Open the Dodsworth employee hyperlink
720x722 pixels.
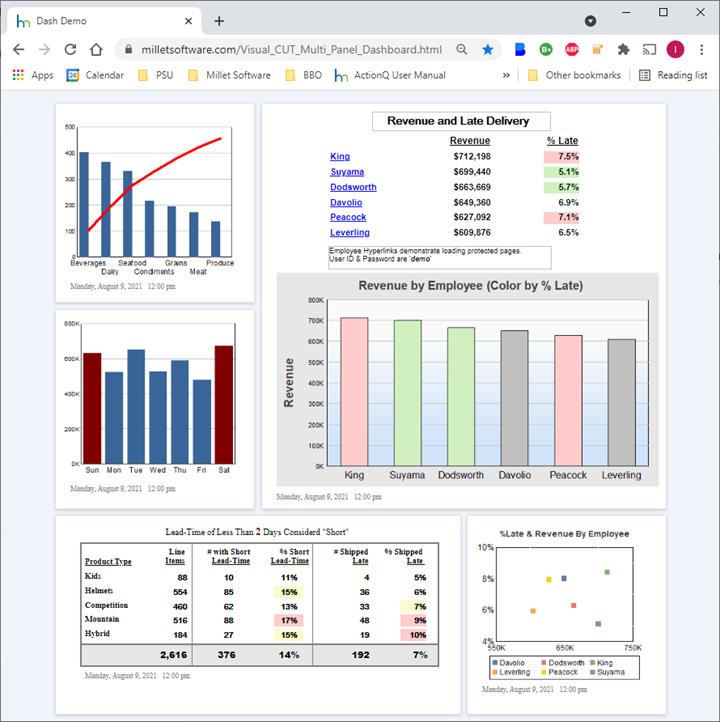[x=353, y=187]
